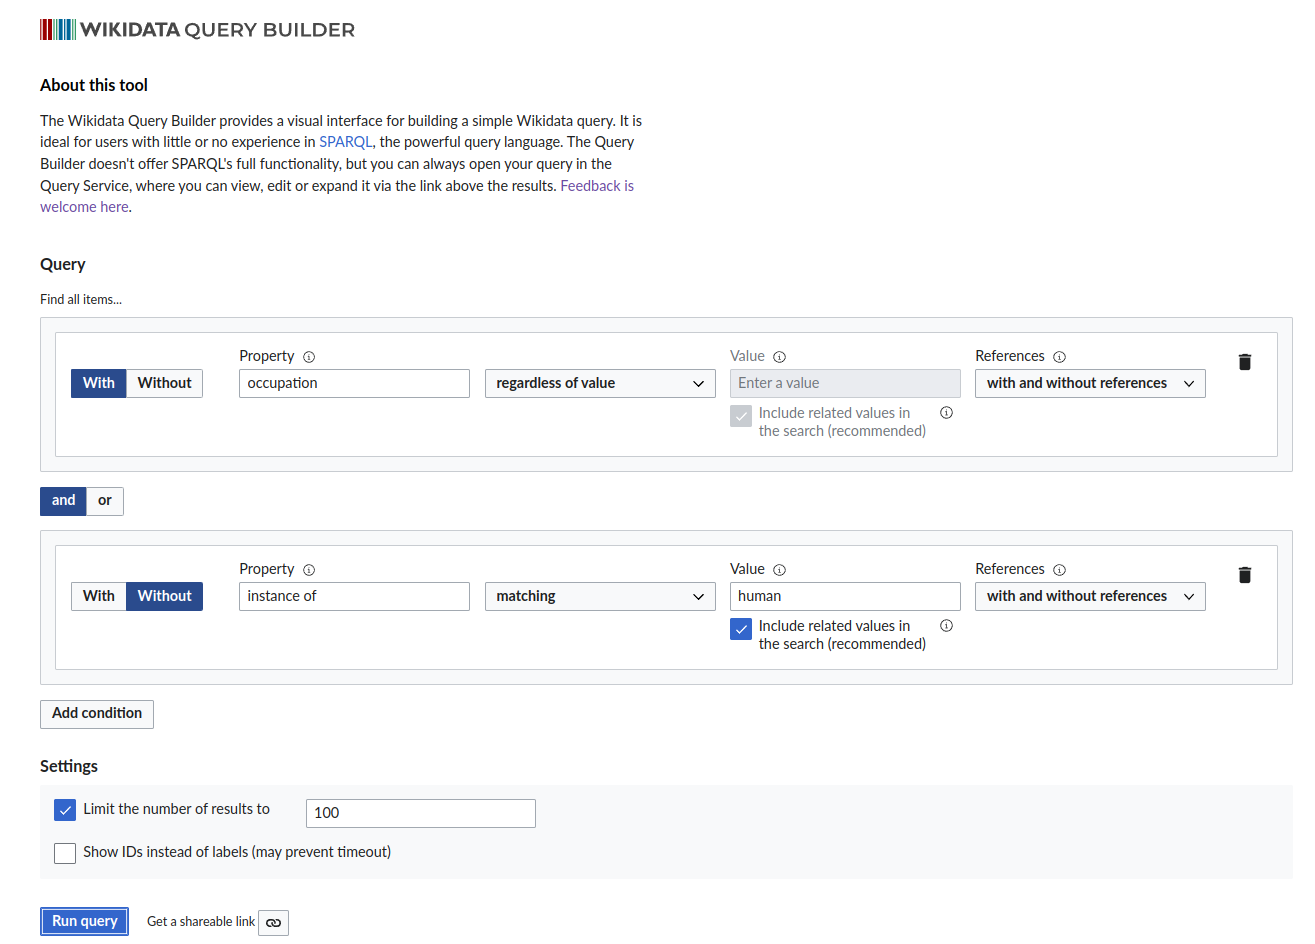Enable showing IDs instead of labels
1315x944 pixels.
tap(64, 853)
